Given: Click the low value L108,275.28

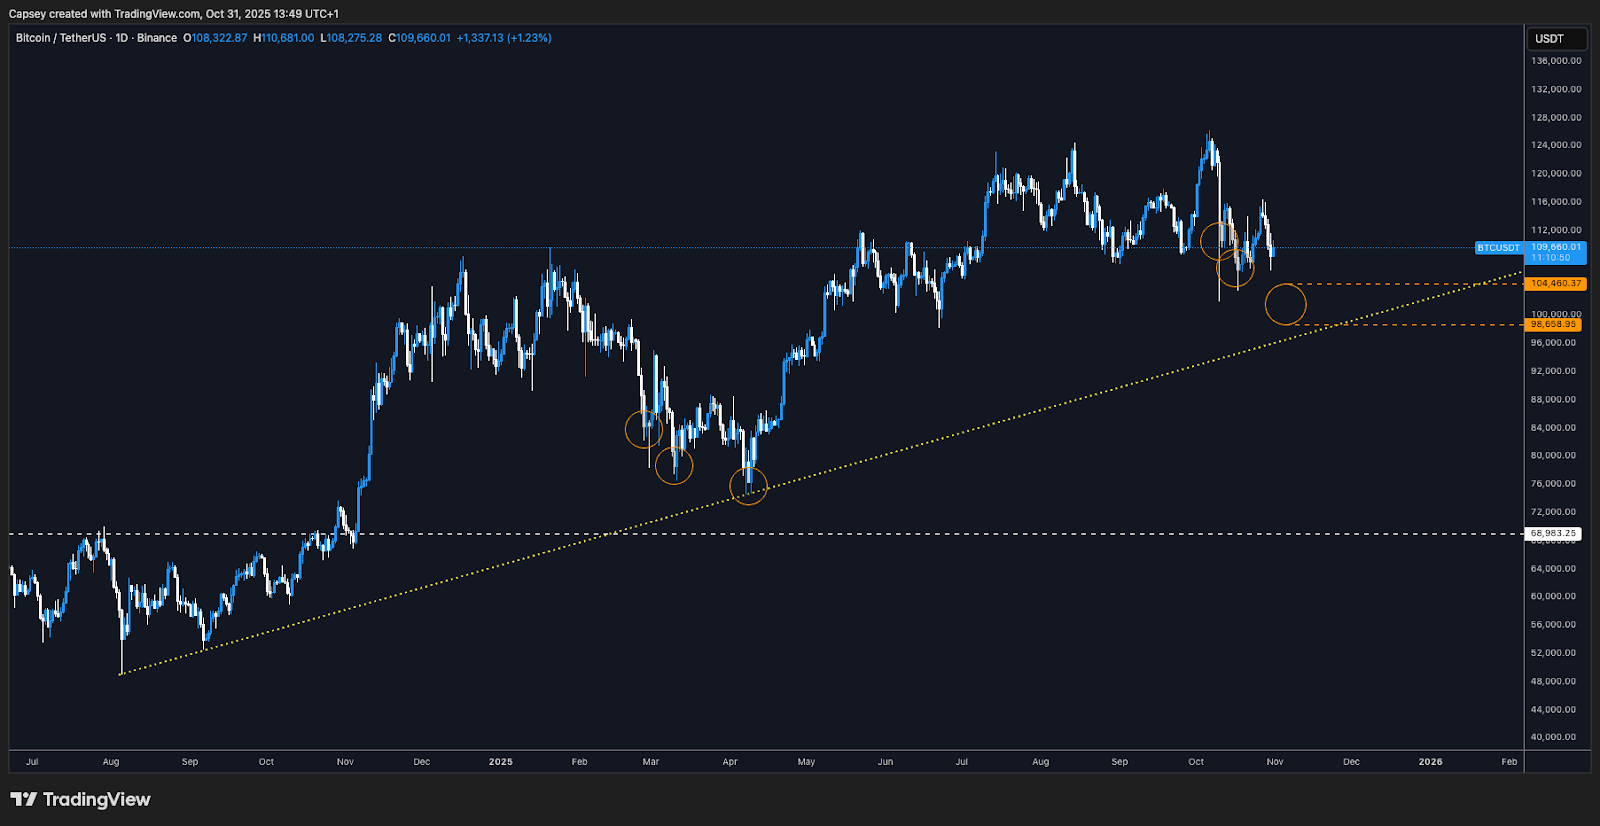Looking at the screenshot, I should click(351, 38).
